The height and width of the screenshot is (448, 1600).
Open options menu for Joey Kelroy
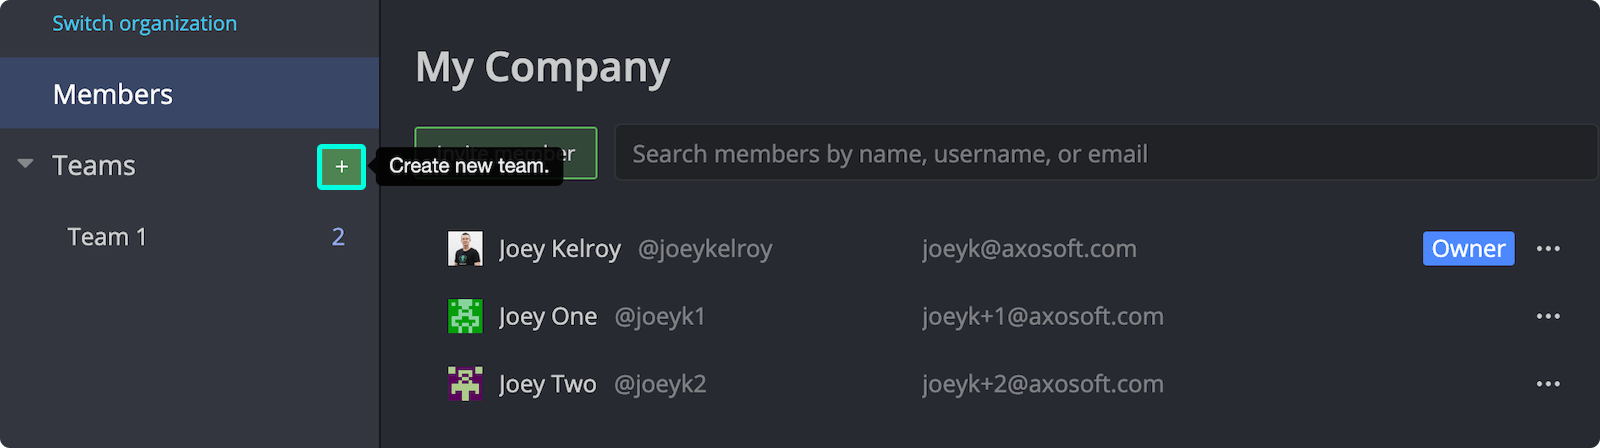pos(1548,249)
